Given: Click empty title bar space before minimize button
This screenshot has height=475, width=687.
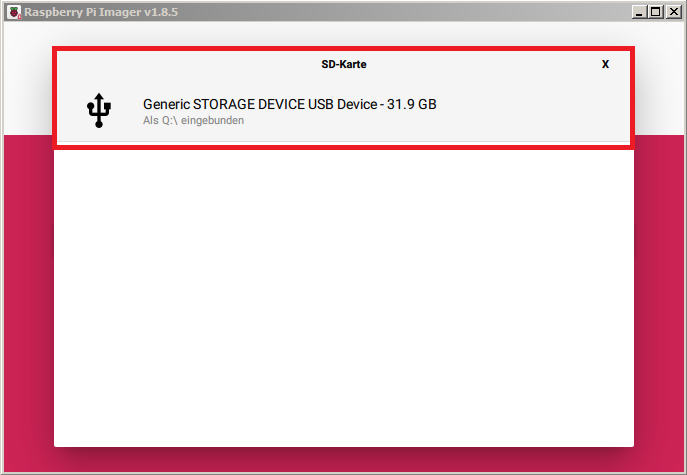Looking at the screenshot, I should click(400, 12).
